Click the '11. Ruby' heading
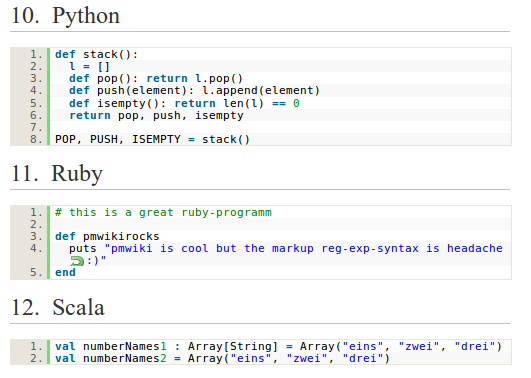 click(57, 173)
